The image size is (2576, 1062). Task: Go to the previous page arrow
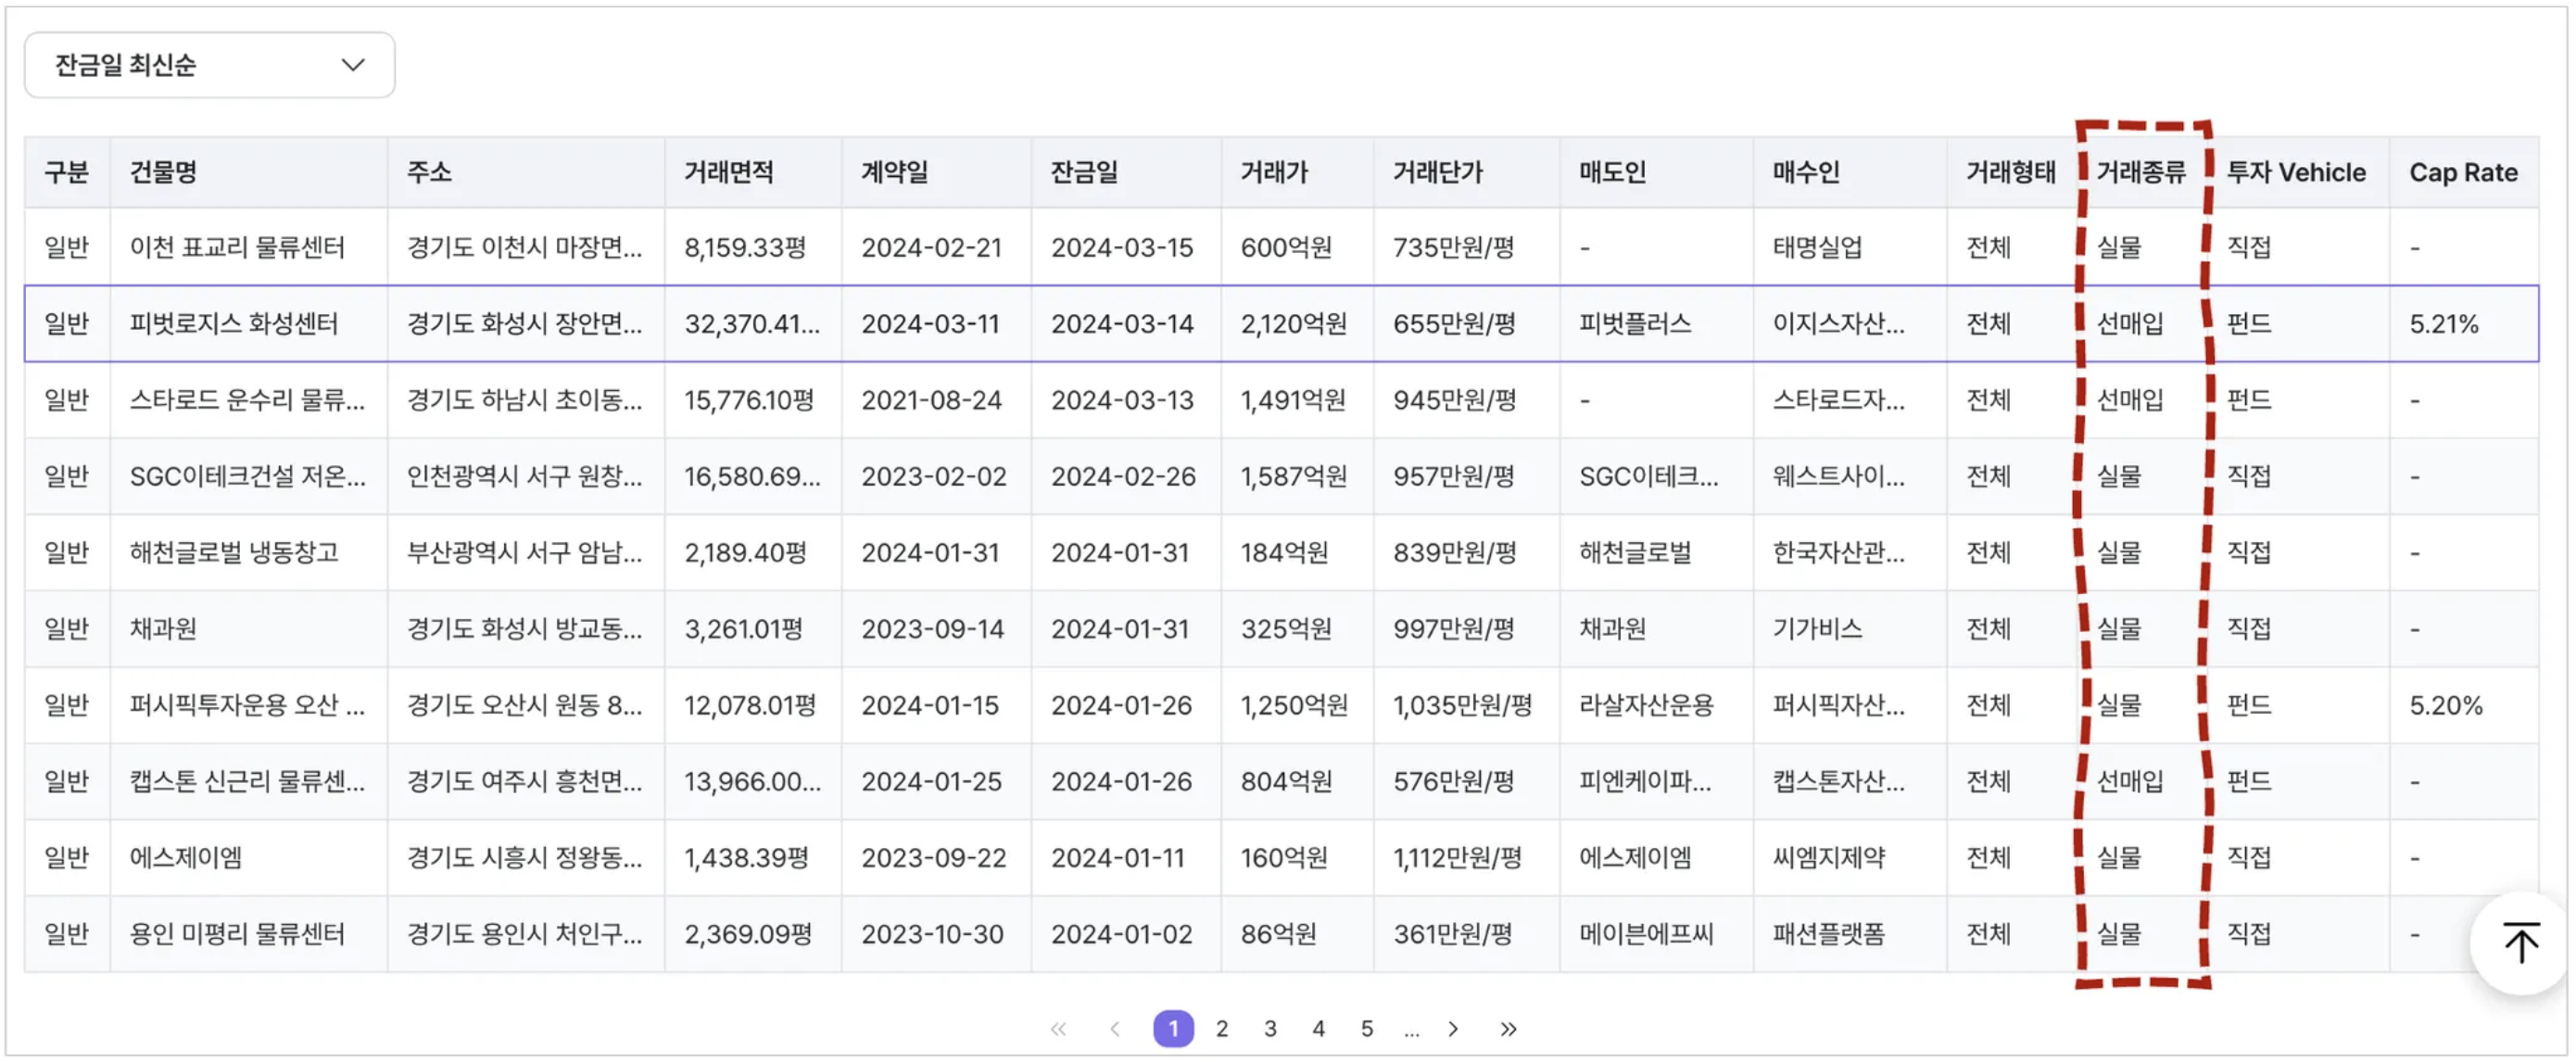click(1115, 1028)
